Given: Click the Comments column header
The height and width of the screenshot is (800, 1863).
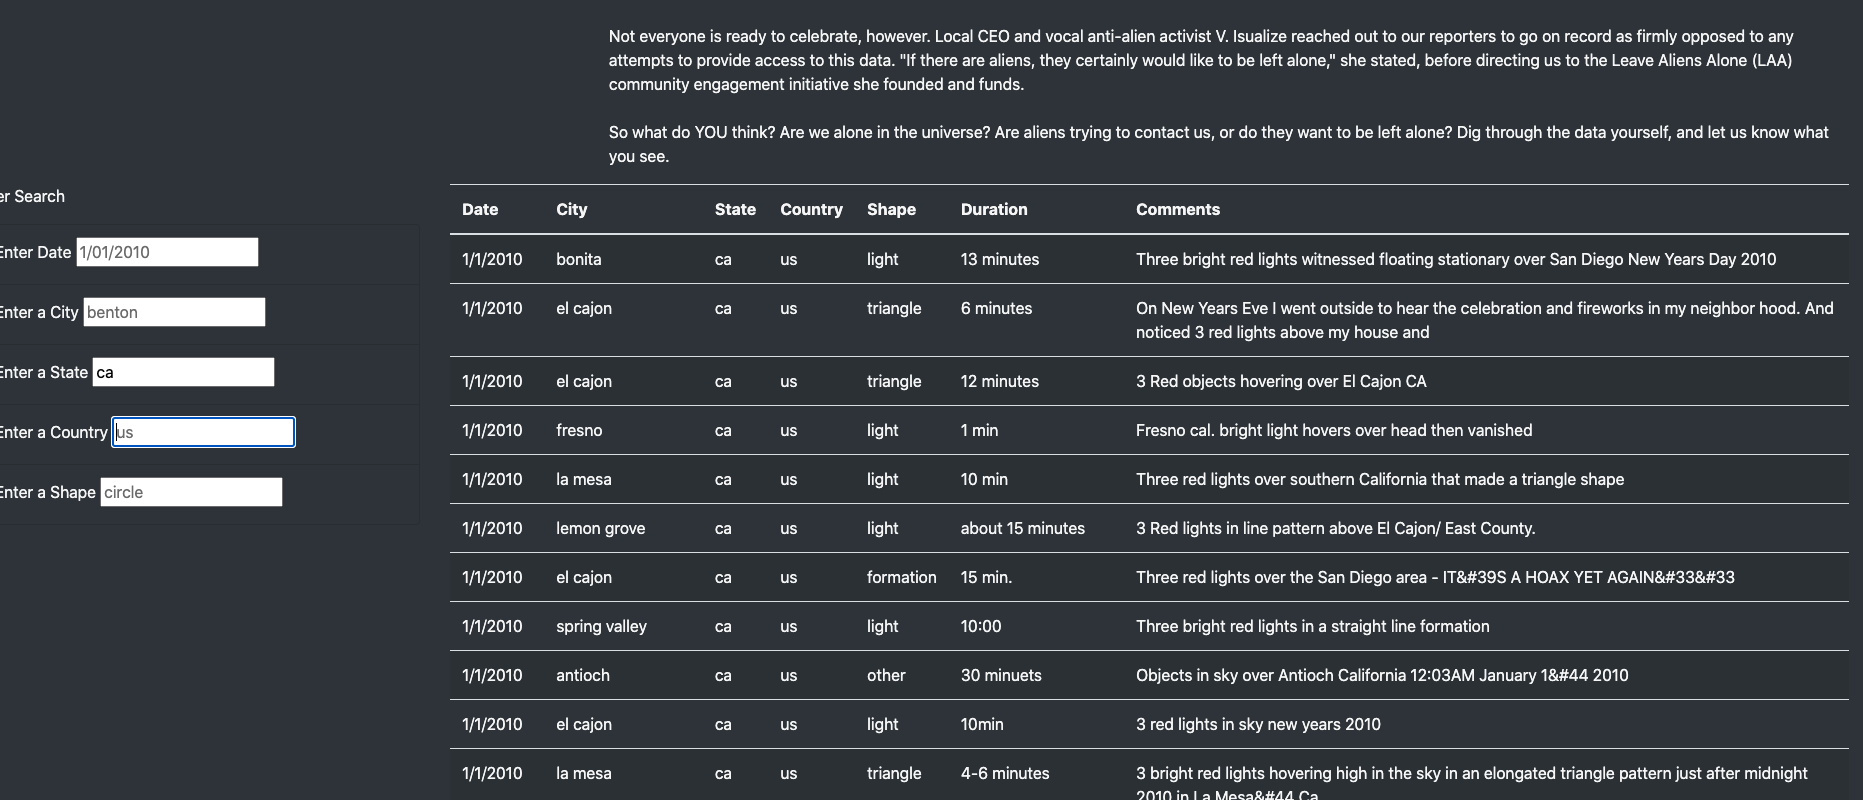Looking at the screenshot, I should [1178, 209].
